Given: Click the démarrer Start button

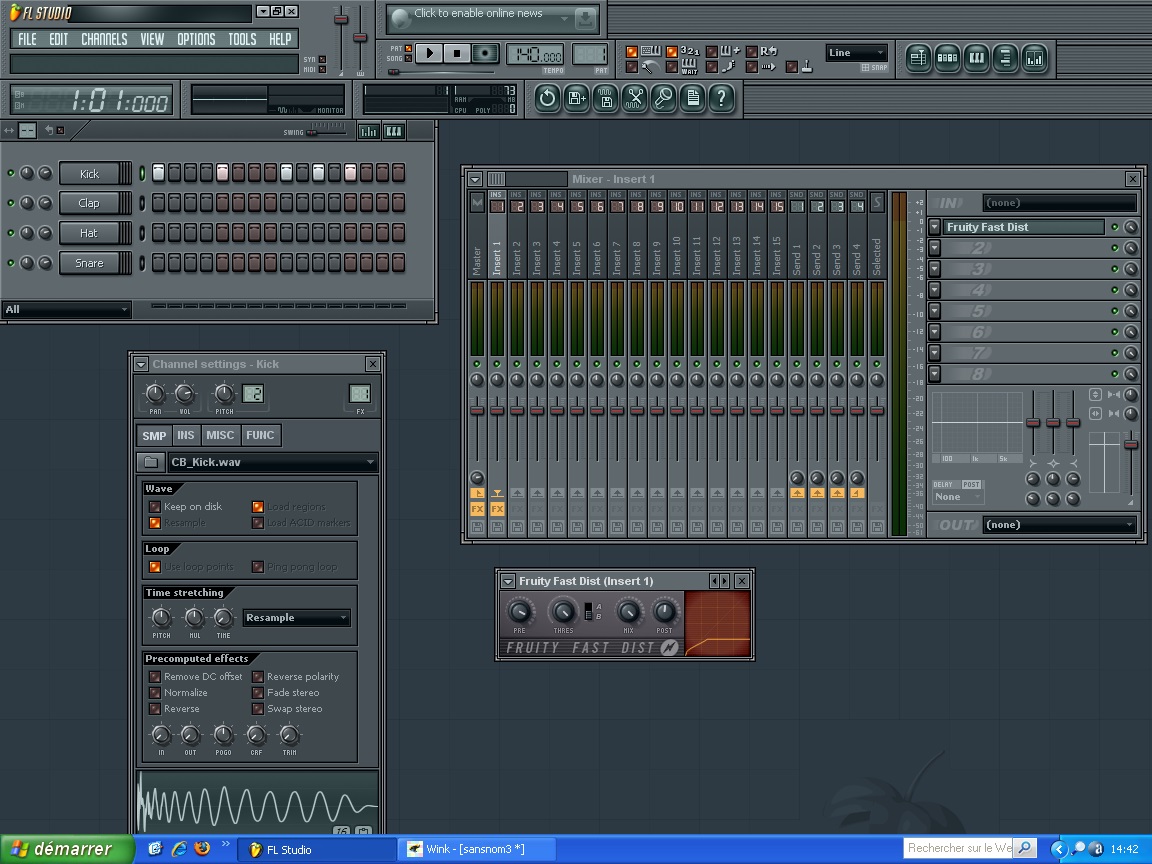Looking at the screenshot, I should coord(67,849).
